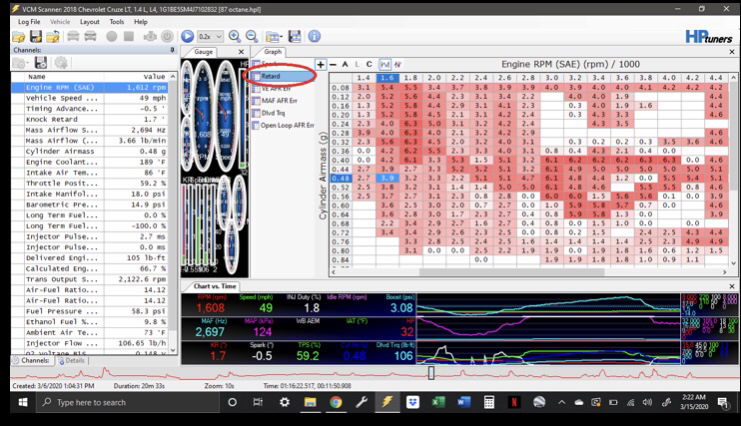Select the Open Loop AFR Err graph
Image resolution: width=741 pixels, height=426 pixels.
284,125
